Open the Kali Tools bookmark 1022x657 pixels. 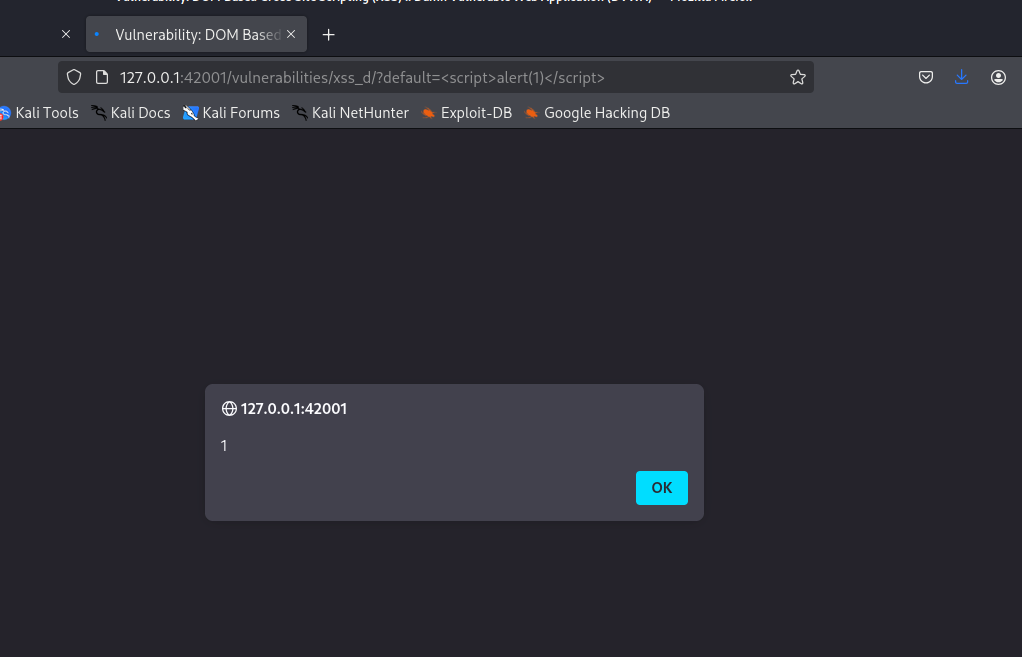39,113
